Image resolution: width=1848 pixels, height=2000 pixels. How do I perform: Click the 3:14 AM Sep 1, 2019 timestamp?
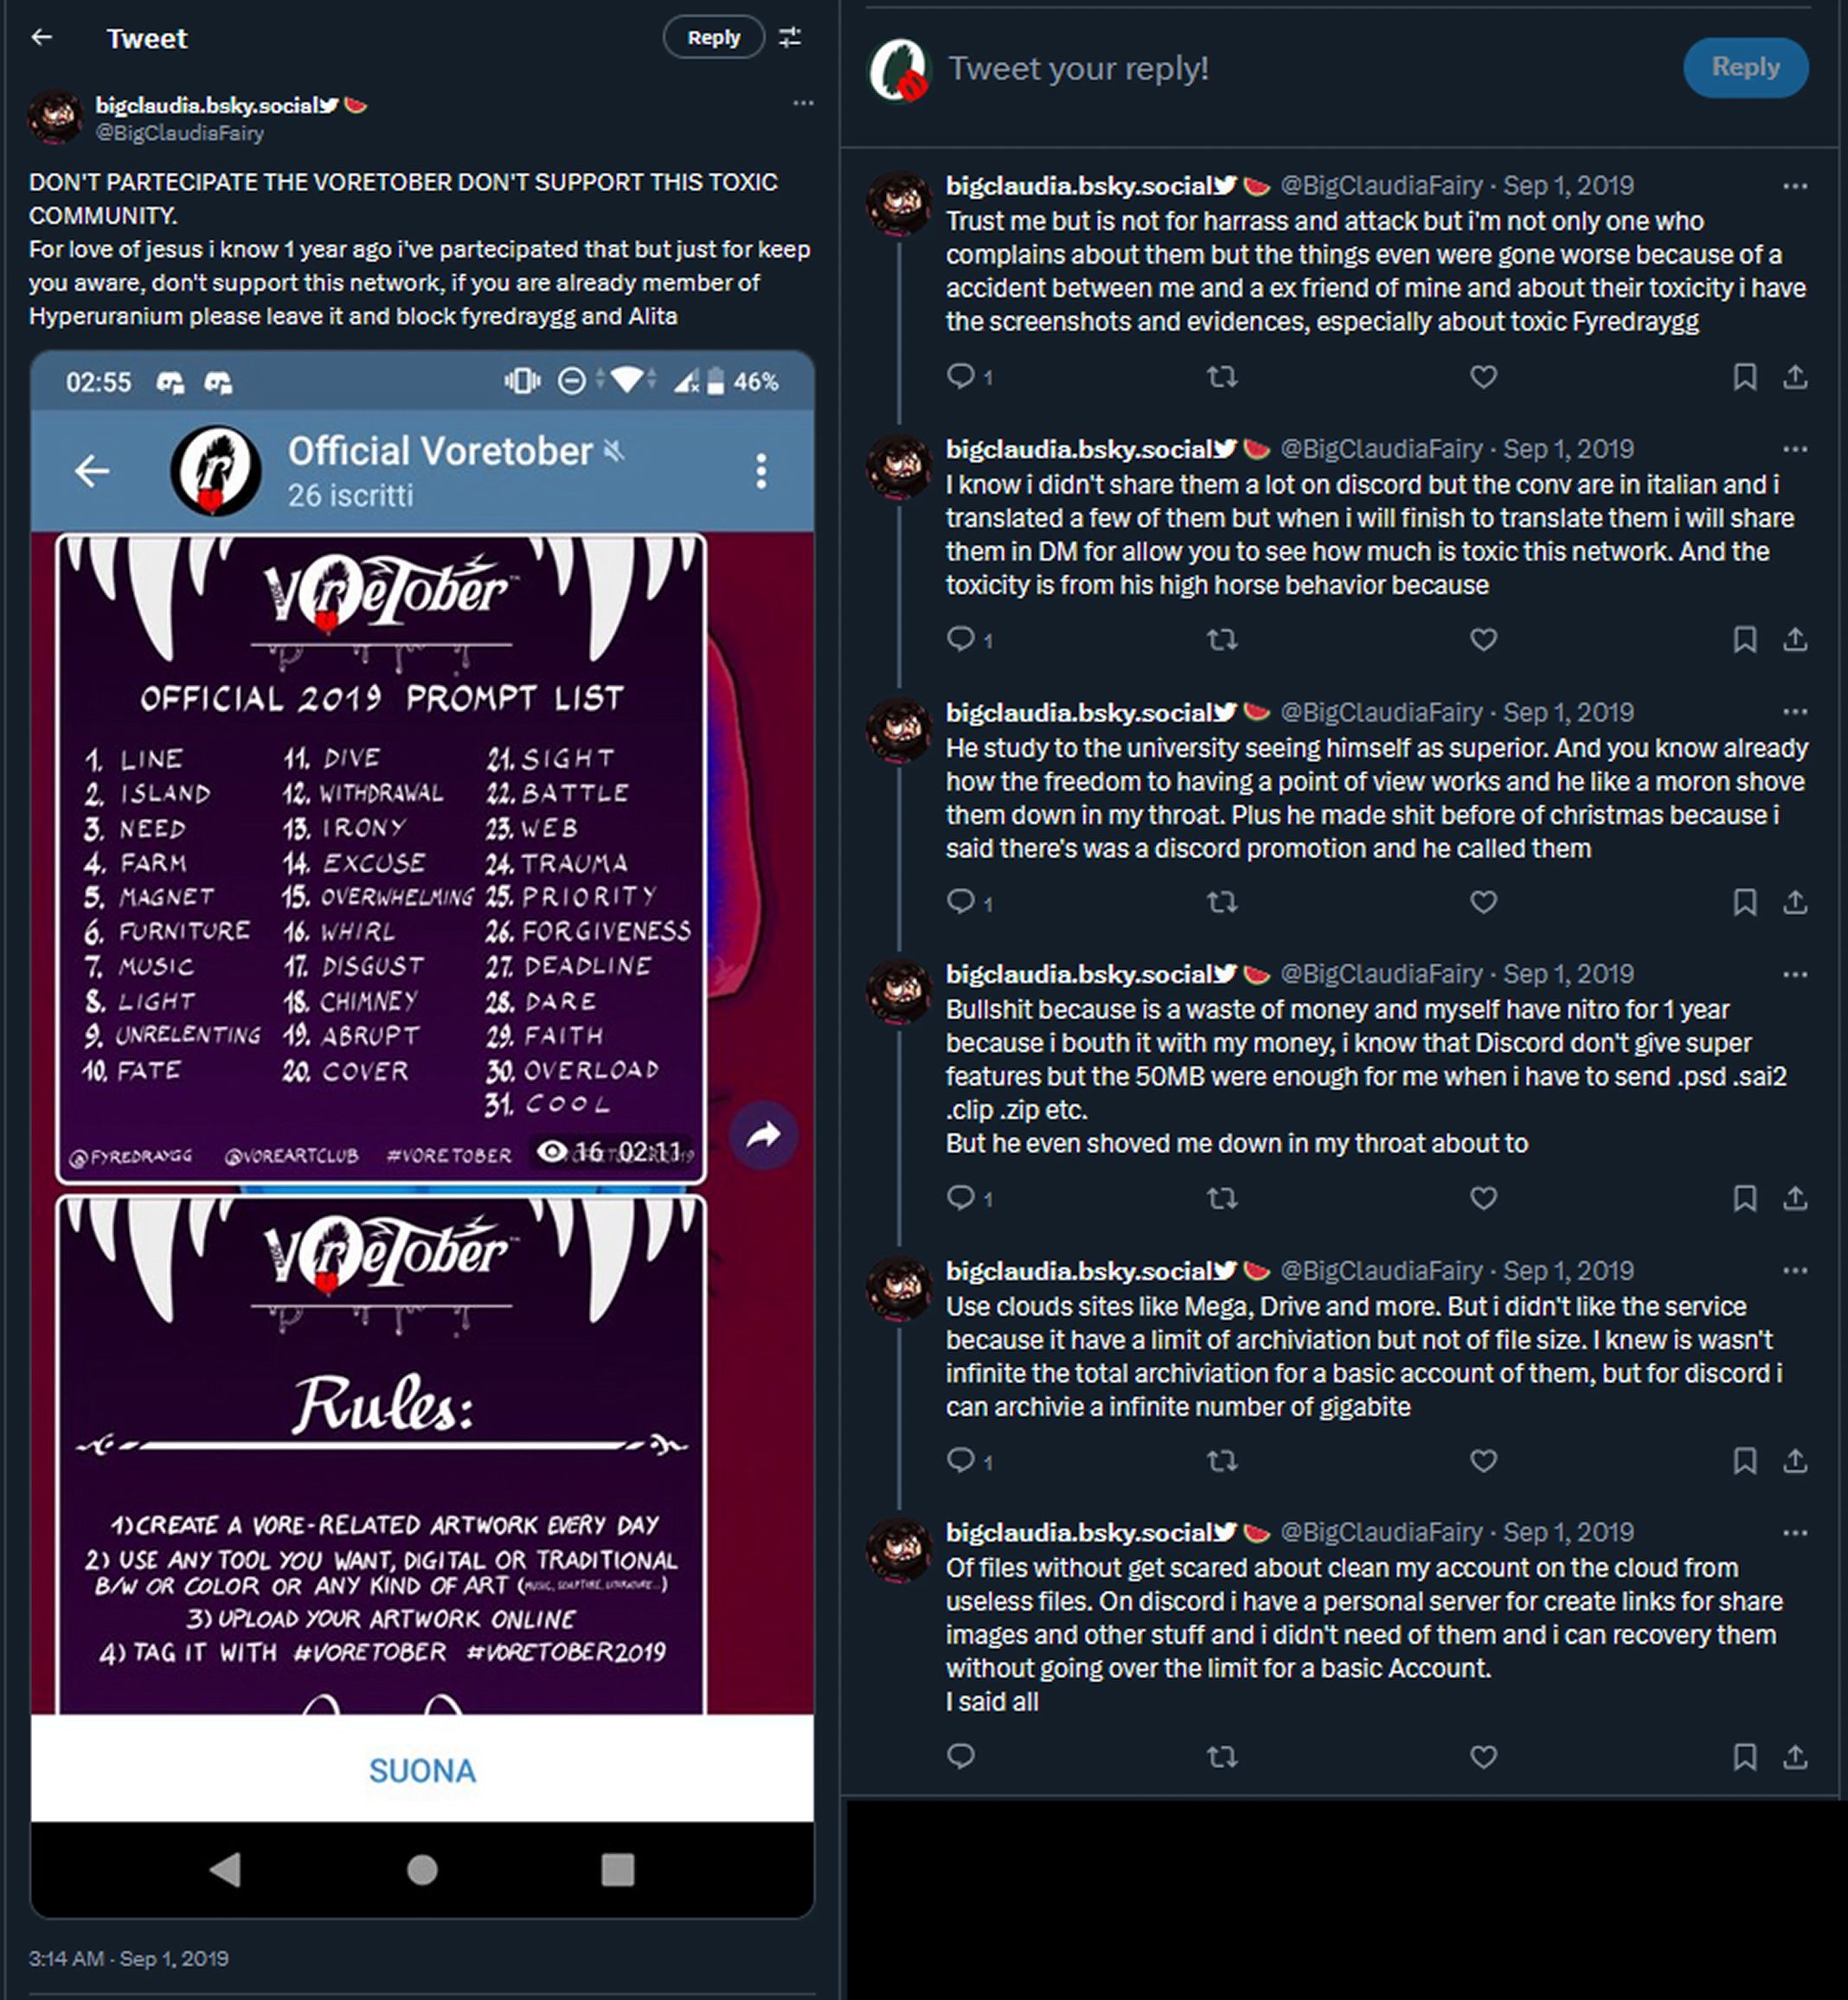click(x=129, y=1958)
